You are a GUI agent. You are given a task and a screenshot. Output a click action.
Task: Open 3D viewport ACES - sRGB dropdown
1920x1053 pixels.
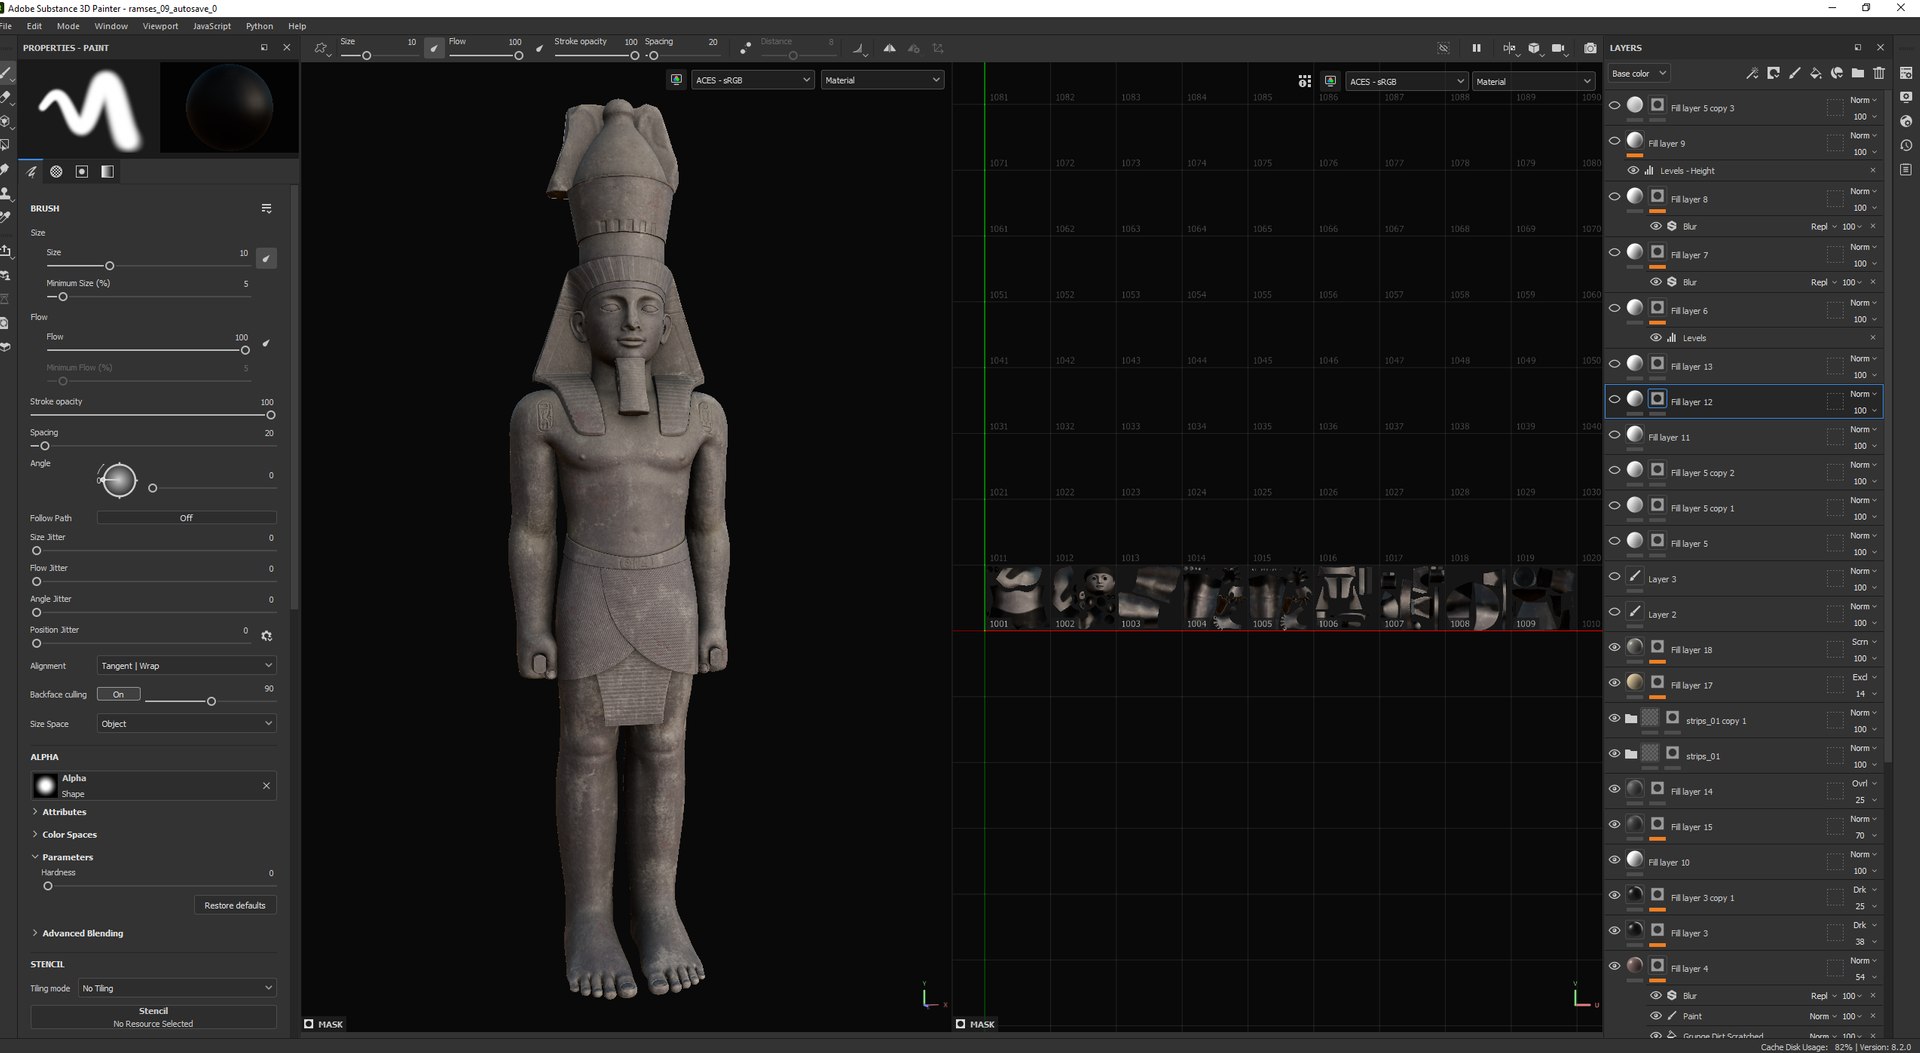tap(752, 80)
